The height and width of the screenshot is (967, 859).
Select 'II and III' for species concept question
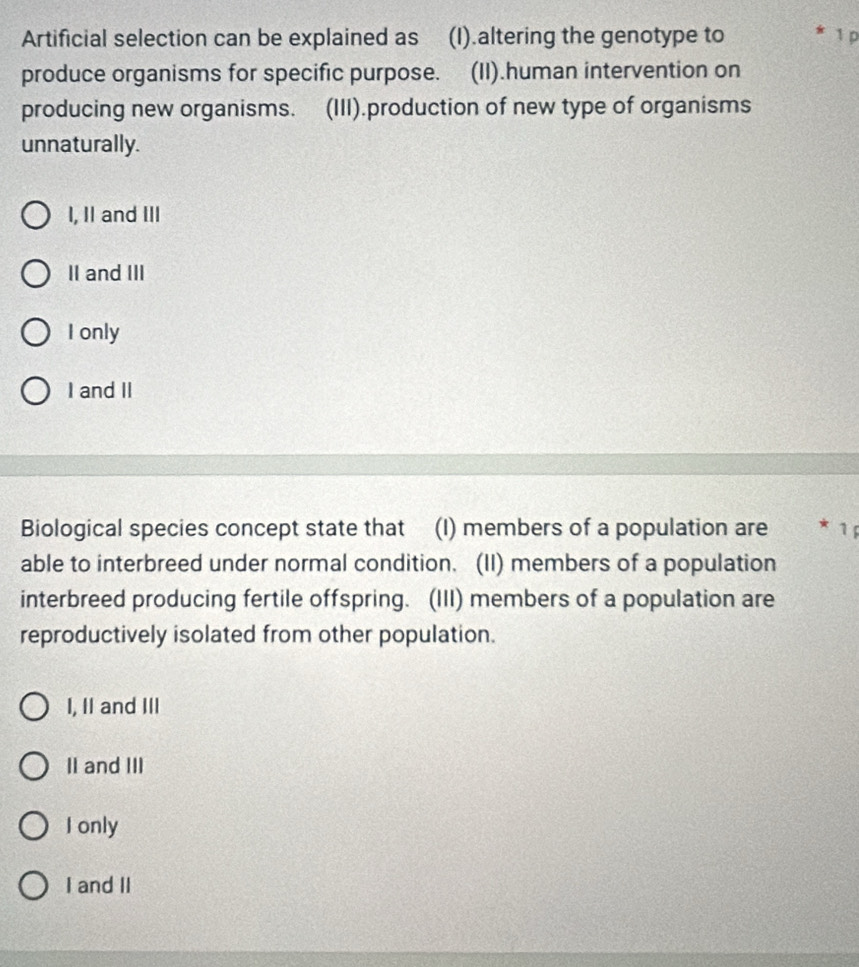coord(36,766)
